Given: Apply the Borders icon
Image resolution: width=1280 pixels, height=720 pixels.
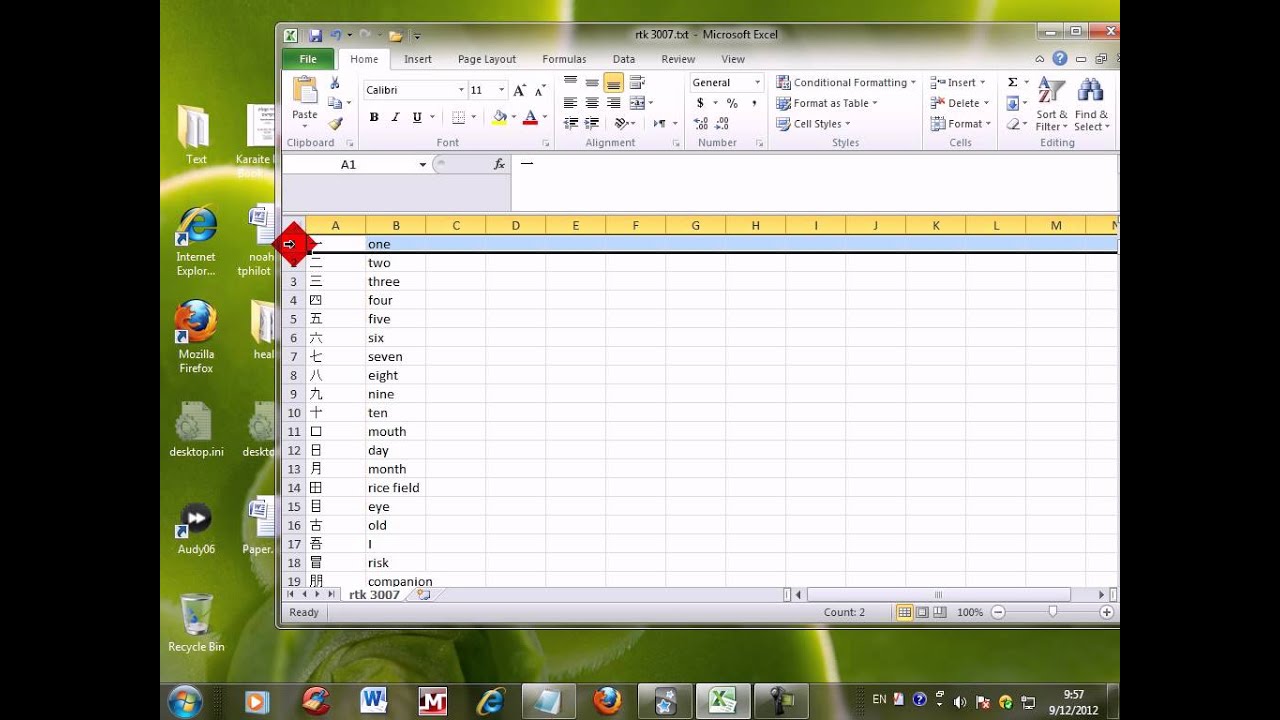Looking at the screenshot, I should pos(458,117).
